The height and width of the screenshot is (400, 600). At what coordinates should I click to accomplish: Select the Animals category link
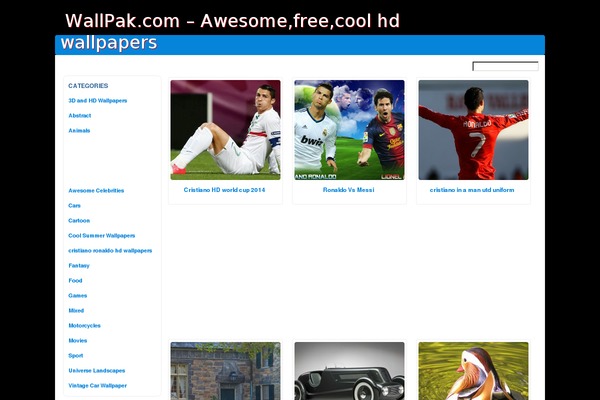coord(79,131)
